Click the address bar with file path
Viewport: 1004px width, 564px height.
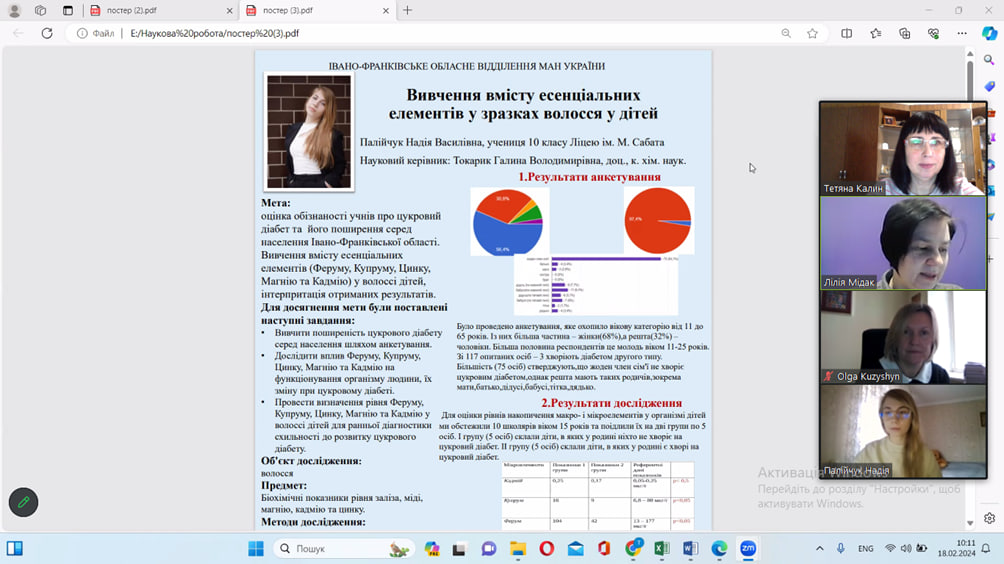(x=400, y=33)
